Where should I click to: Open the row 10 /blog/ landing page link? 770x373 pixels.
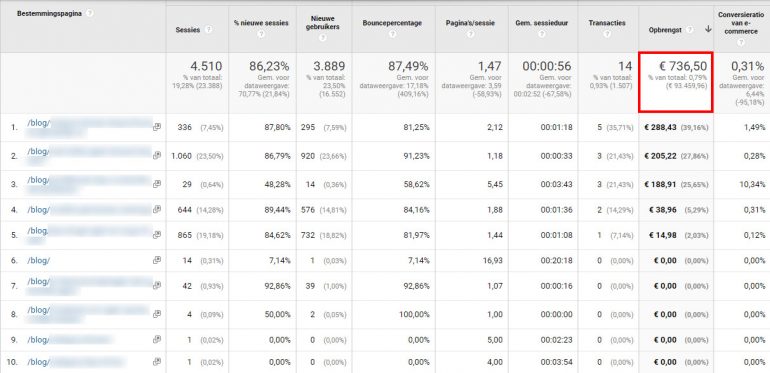coord(38,362)
